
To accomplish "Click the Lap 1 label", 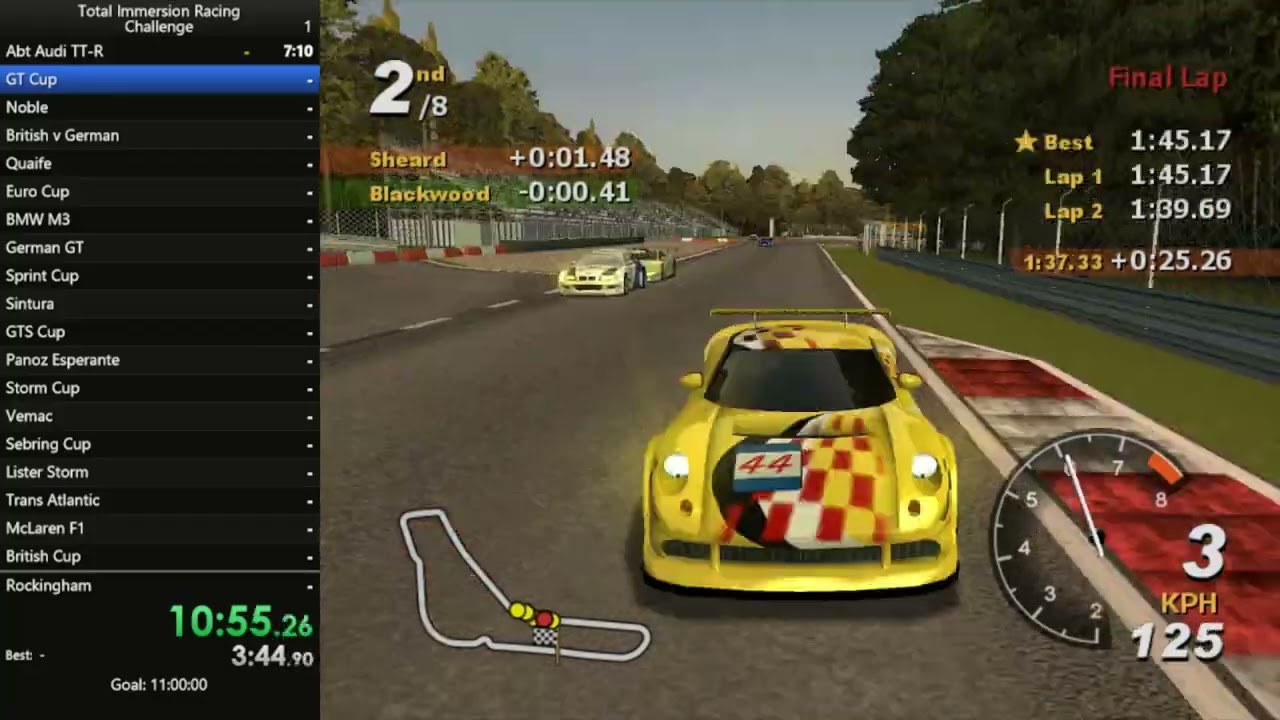I will [x=1073, y=177].
